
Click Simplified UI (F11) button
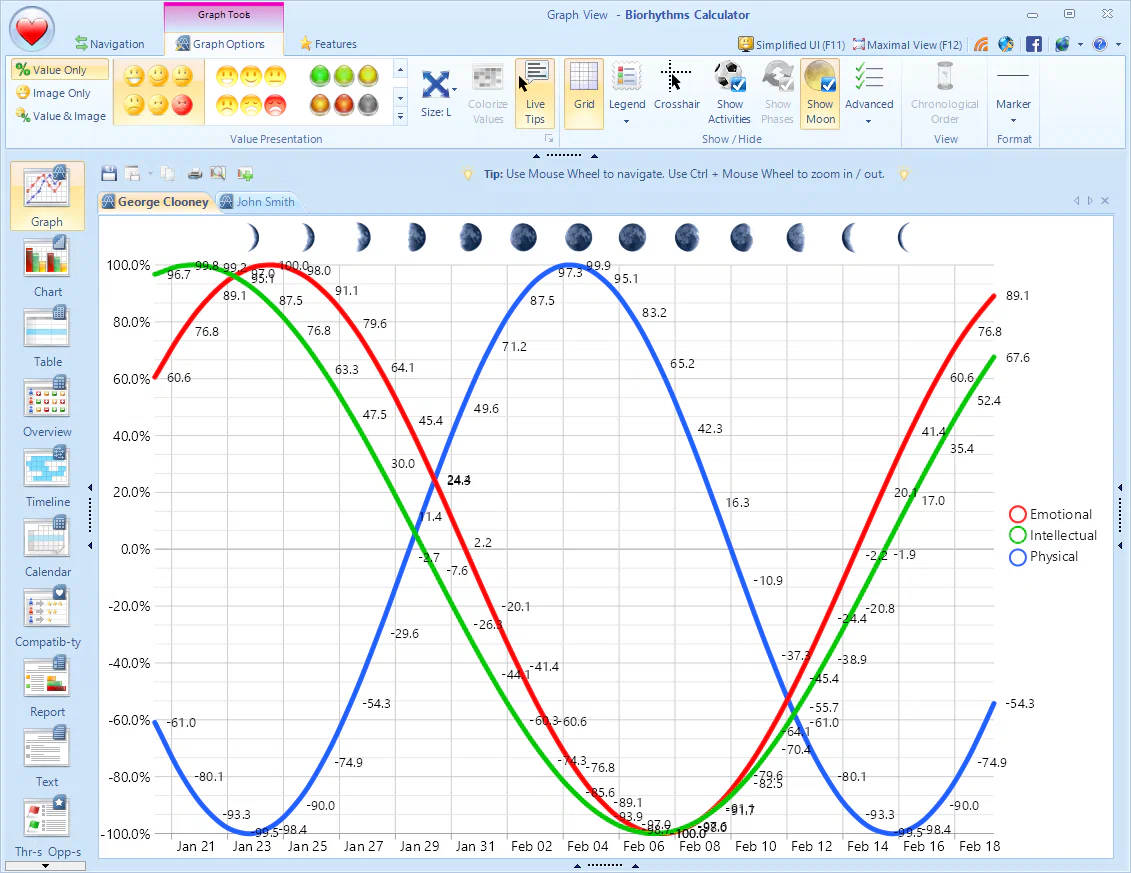(791, 44)
